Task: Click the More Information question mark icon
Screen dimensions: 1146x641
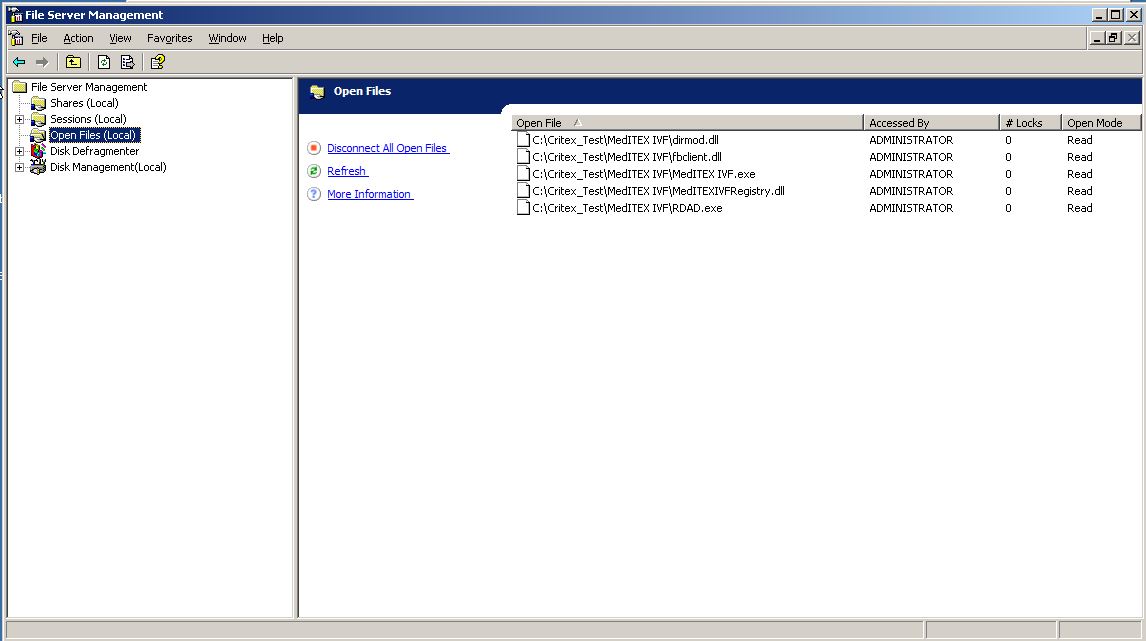Action: 314,194
